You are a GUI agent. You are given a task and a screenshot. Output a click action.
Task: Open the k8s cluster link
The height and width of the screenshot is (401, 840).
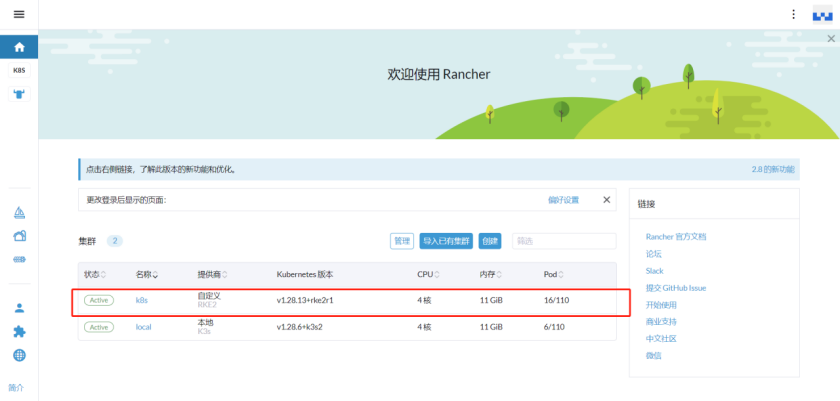(141, 300)
